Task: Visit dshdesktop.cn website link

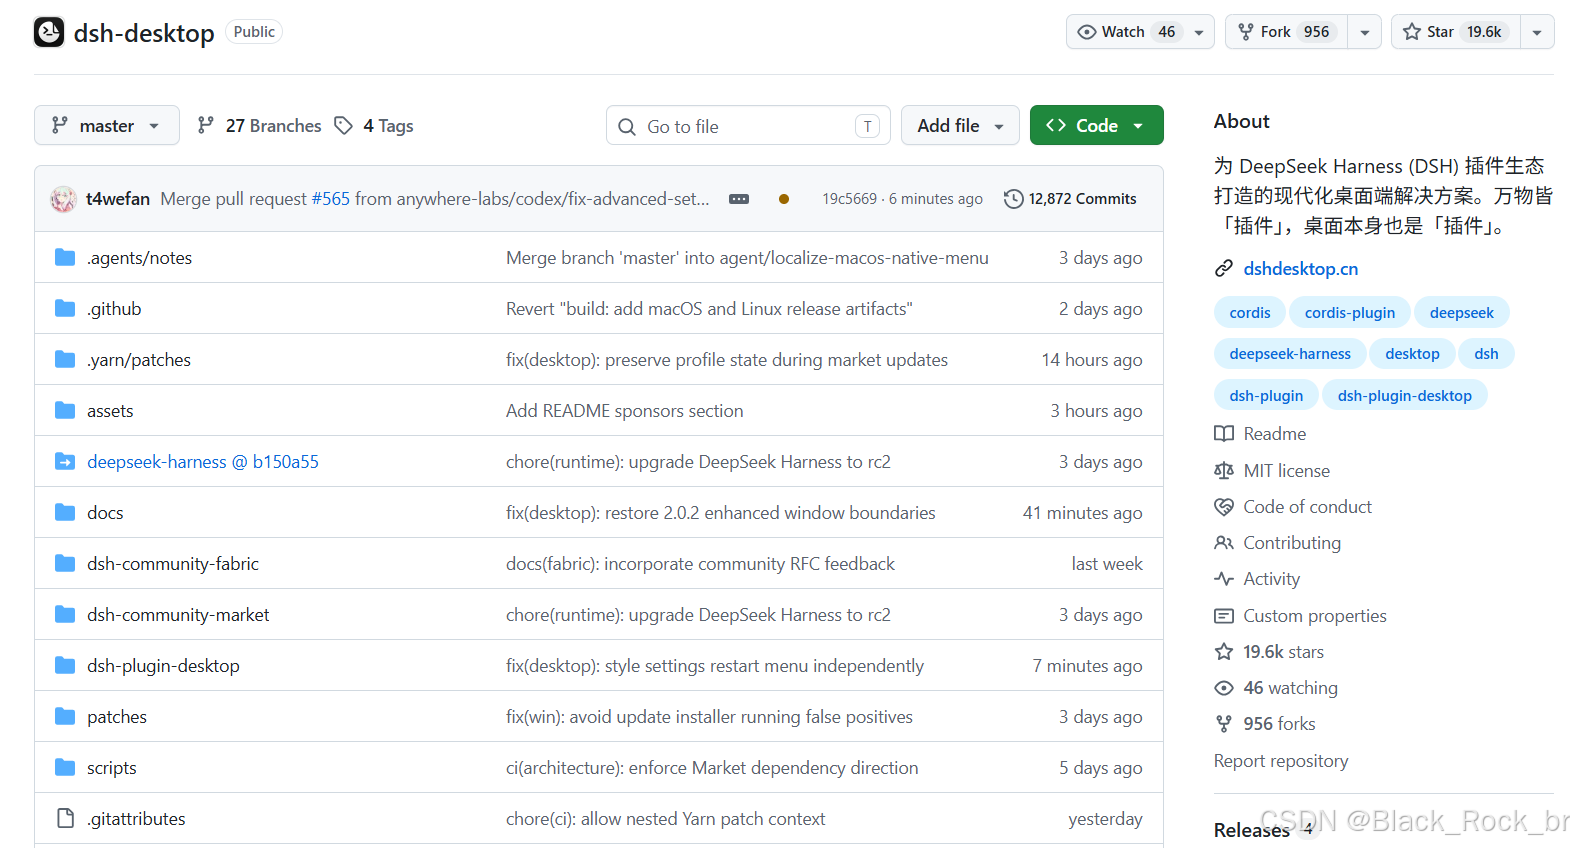Action: pyautogui.click(x=1301, y=269)
